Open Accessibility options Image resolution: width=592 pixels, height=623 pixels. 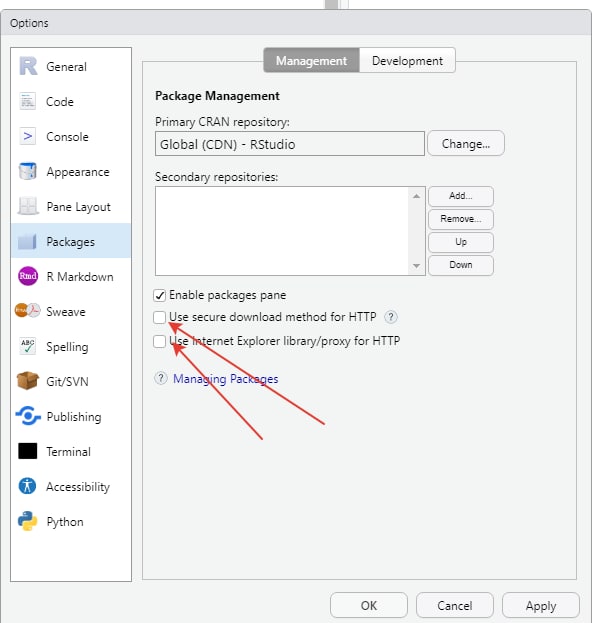coord(71,486)
